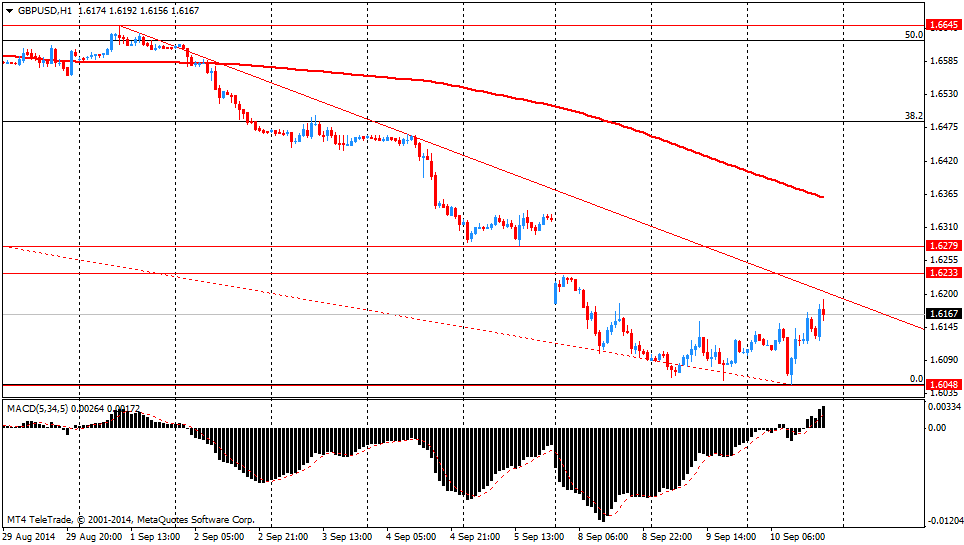Select the red 1.6279 price level label
The image size is (964, 545).
[943, 246]
